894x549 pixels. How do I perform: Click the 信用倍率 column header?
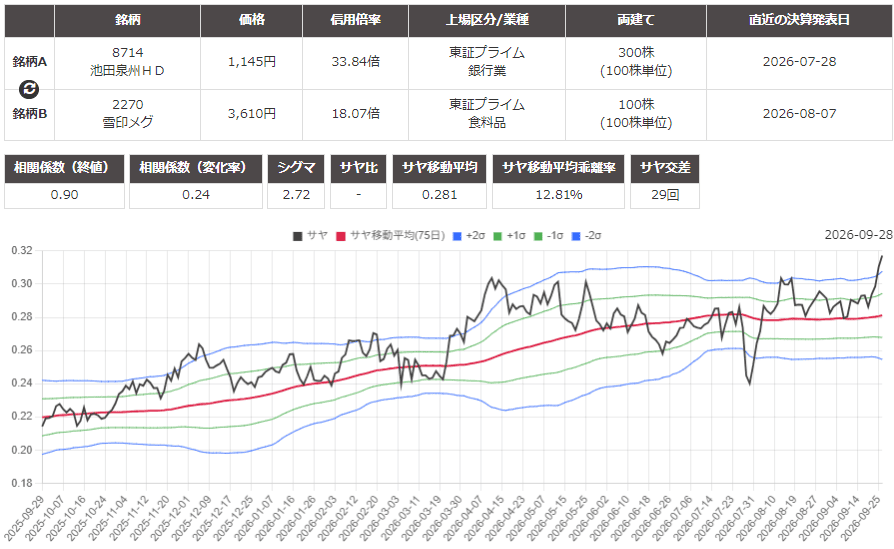355,20
